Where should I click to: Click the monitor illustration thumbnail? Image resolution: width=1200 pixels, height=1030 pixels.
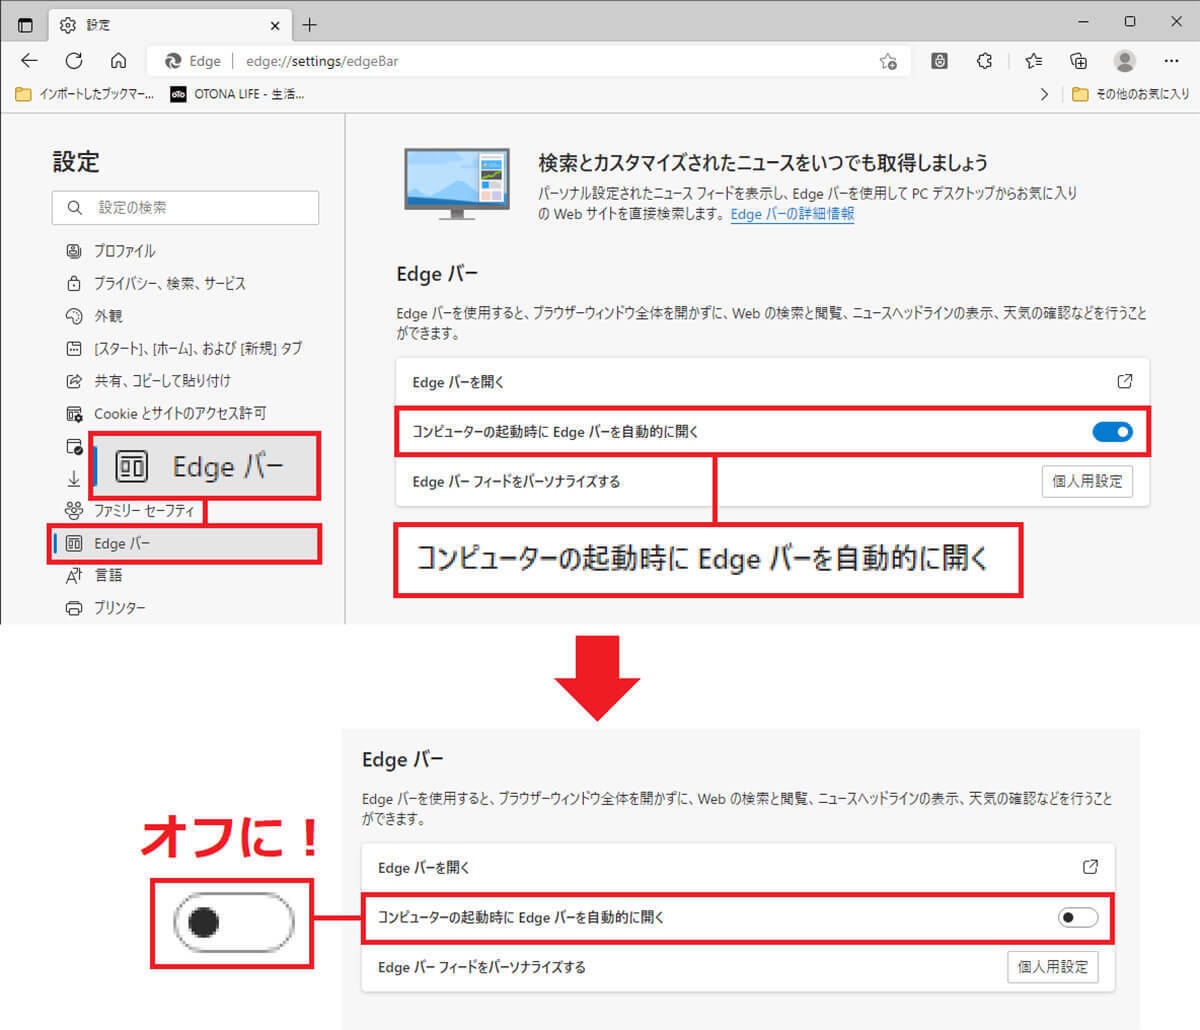pos(457,184)
